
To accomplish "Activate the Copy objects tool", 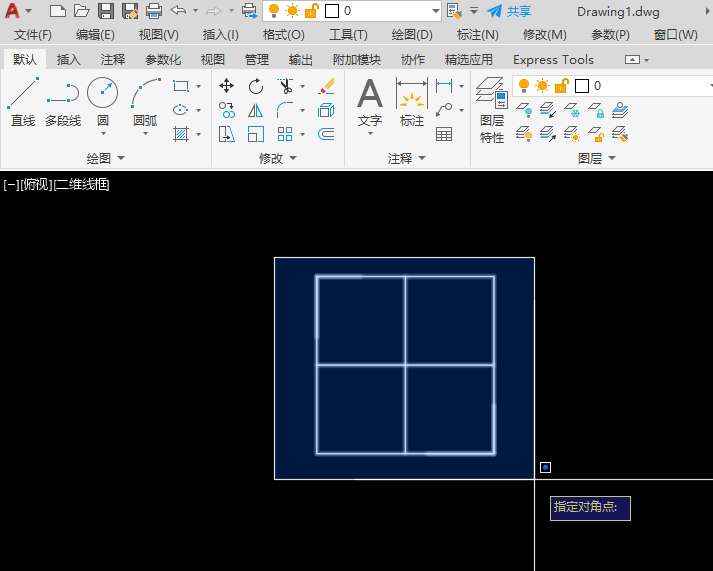I will (226, 110).
